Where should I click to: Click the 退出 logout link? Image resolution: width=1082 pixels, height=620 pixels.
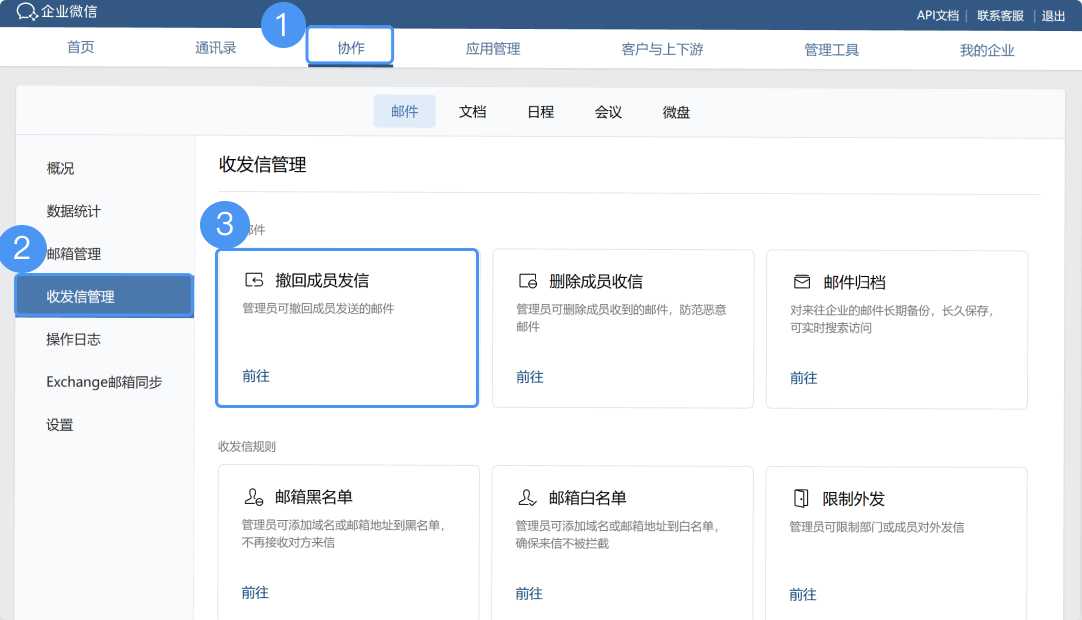coord(1053,15)
